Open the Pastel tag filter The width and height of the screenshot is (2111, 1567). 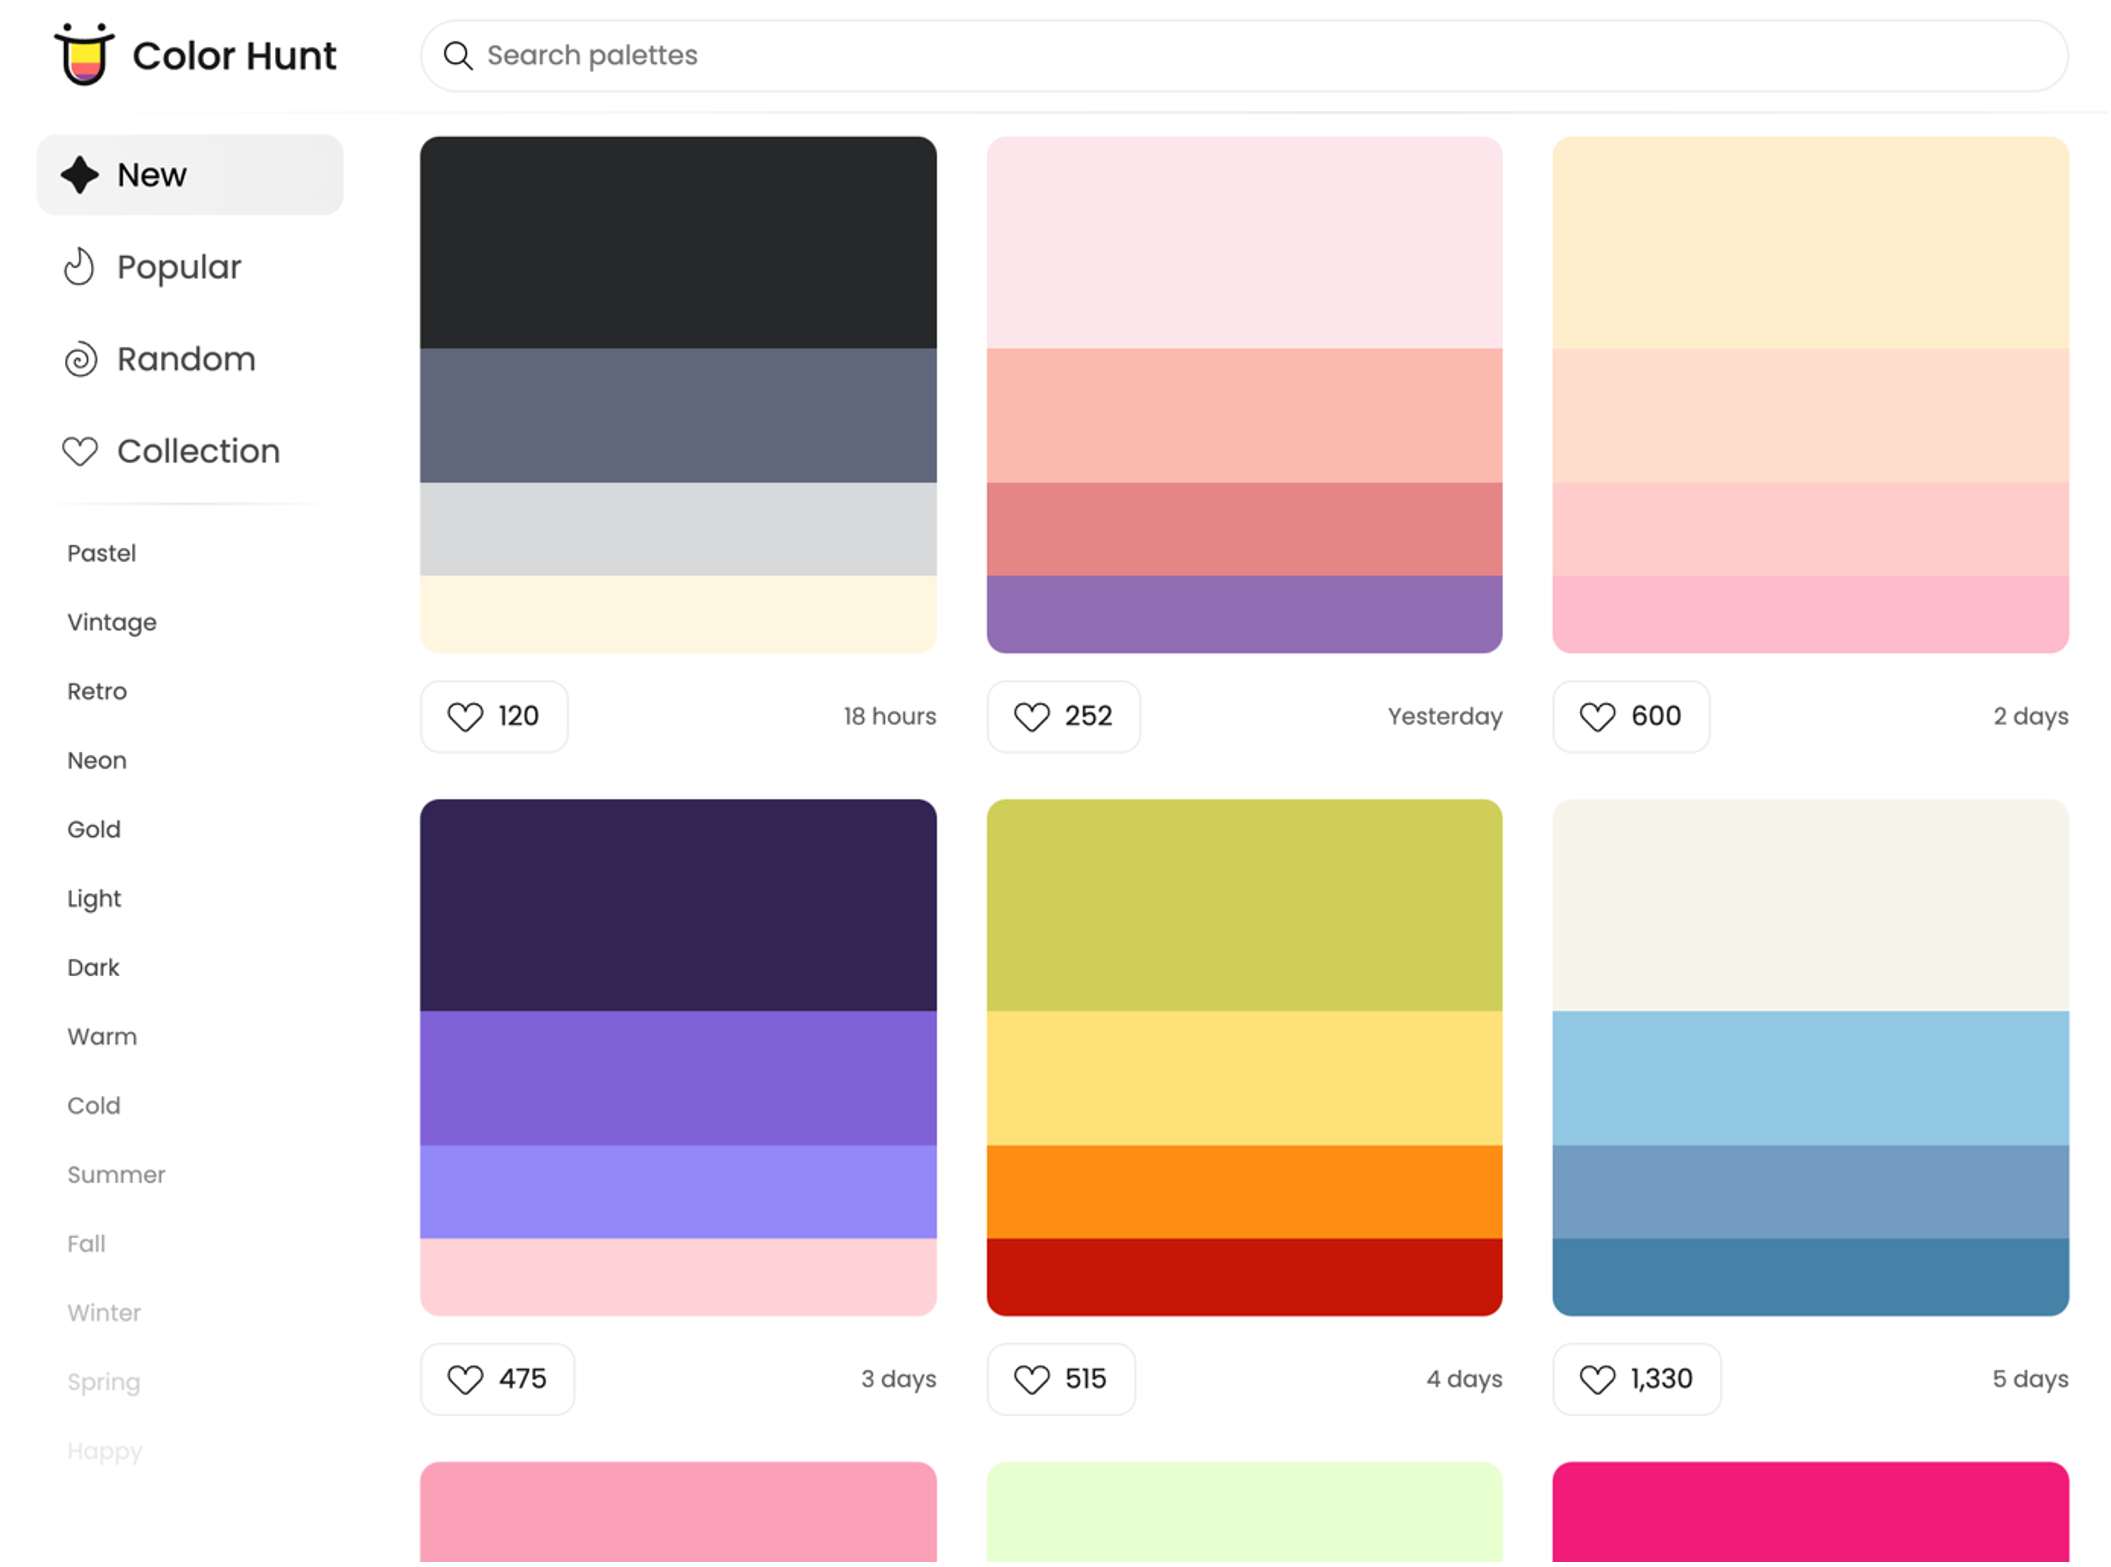pos(101,553)
